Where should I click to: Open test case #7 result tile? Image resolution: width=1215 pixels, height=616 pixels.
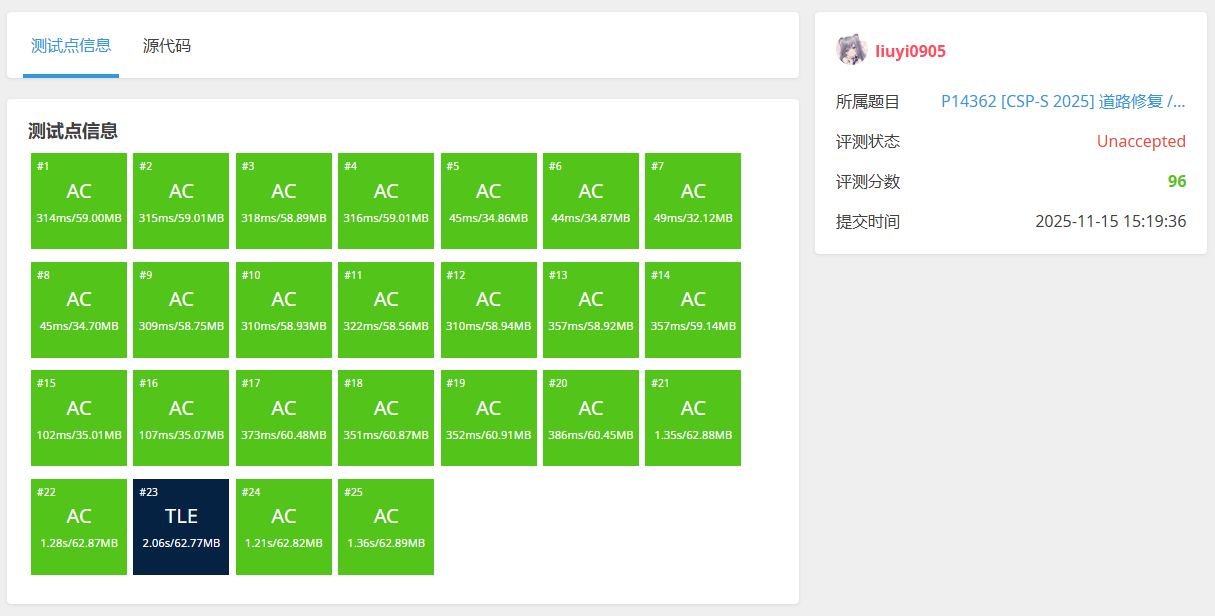pos(693,201)
